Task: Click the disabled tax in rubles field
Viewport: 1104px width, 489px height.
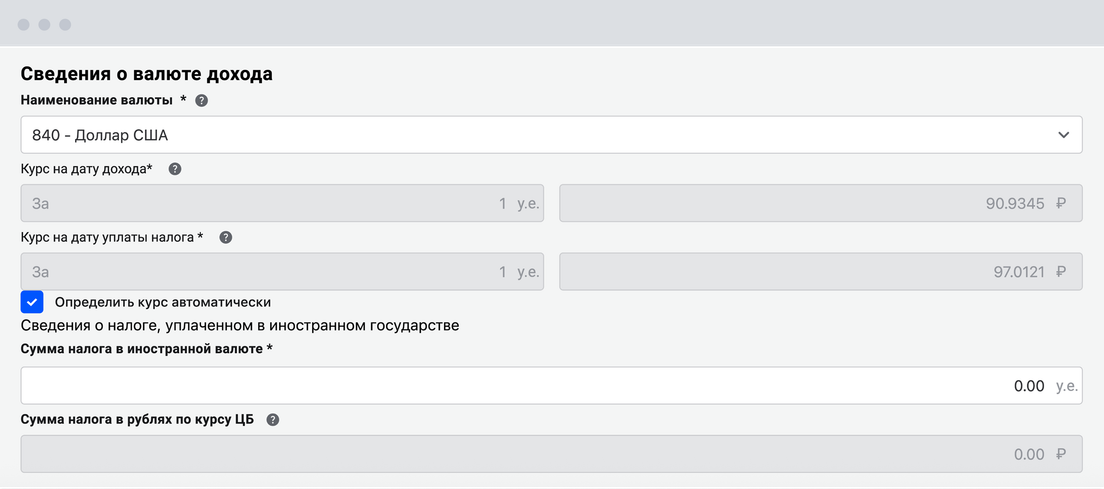Action: (x=551, y=454)
